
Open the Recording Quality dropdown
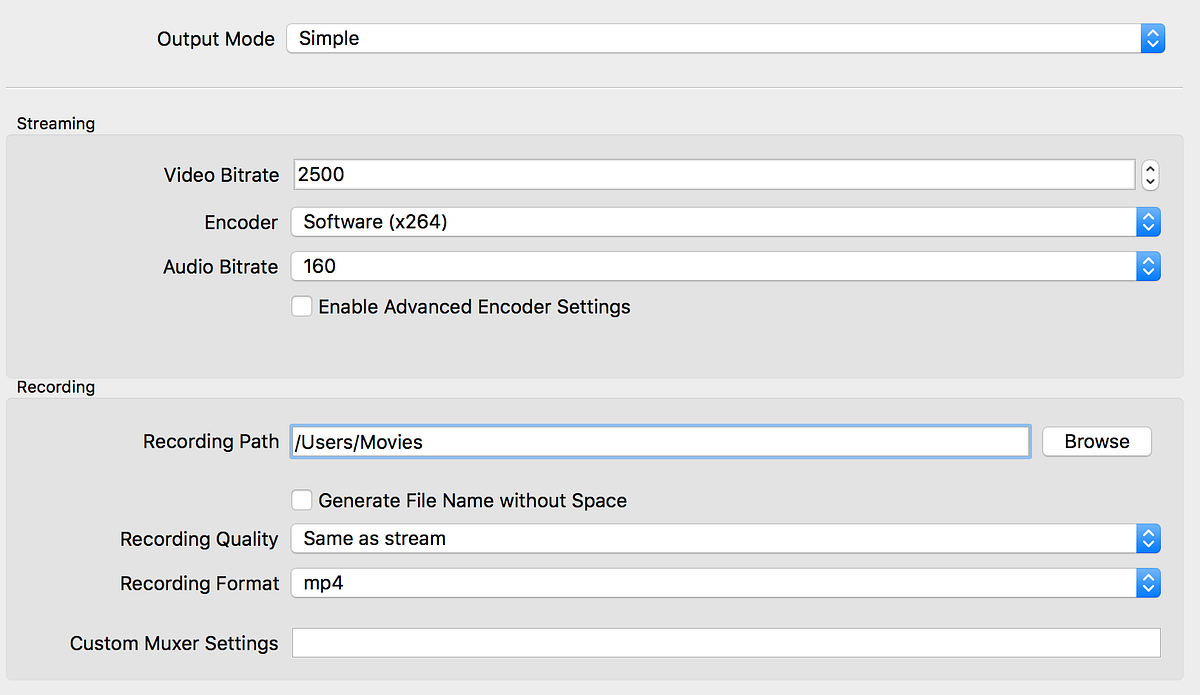(712, 538)
